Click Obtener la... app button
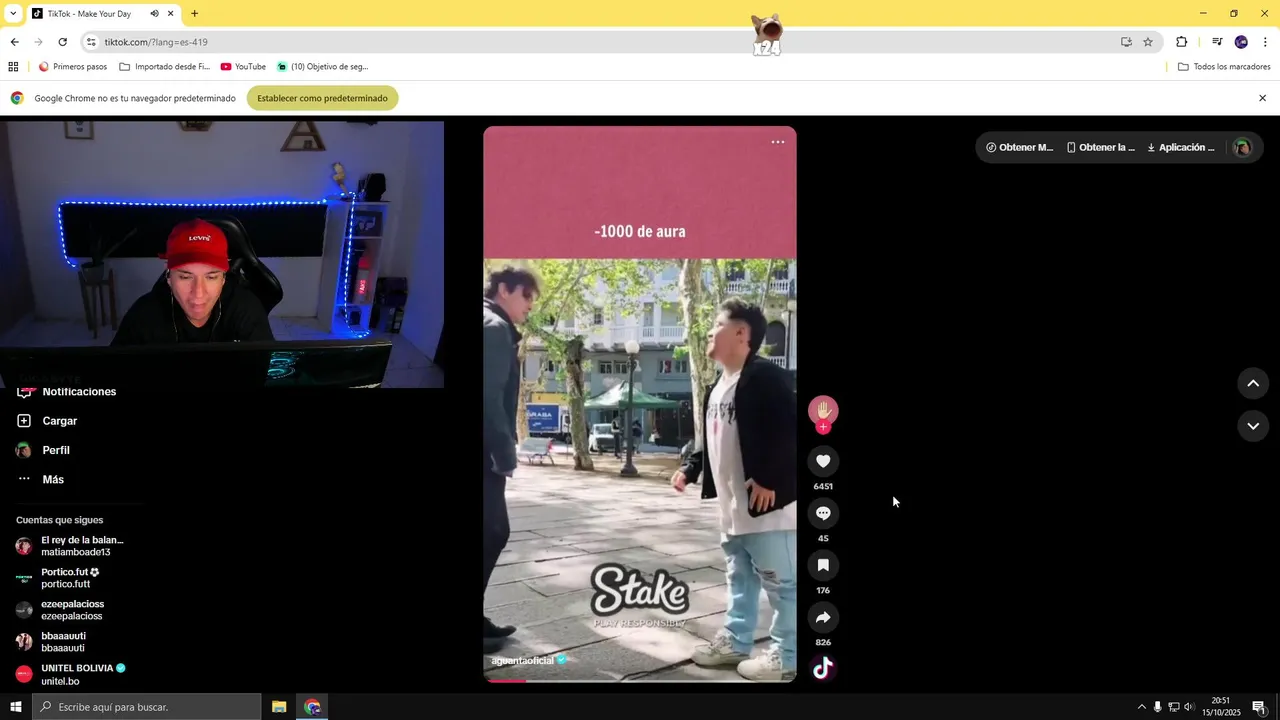This screenshot has height=720, width=1280. point(1101,147)
